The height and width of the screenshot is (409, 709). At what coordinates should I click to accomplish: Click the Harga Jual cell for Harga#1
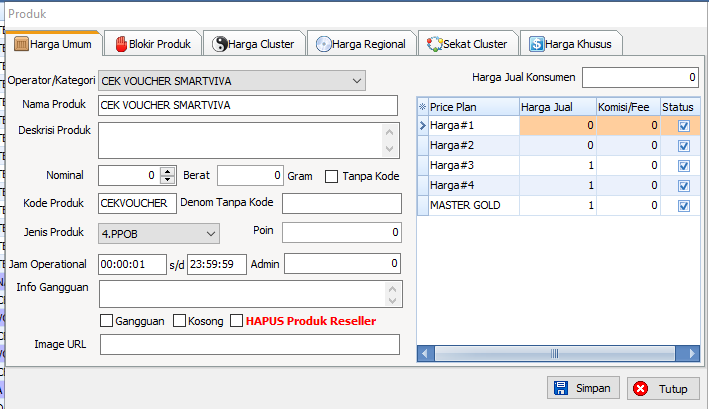point(558,125)
